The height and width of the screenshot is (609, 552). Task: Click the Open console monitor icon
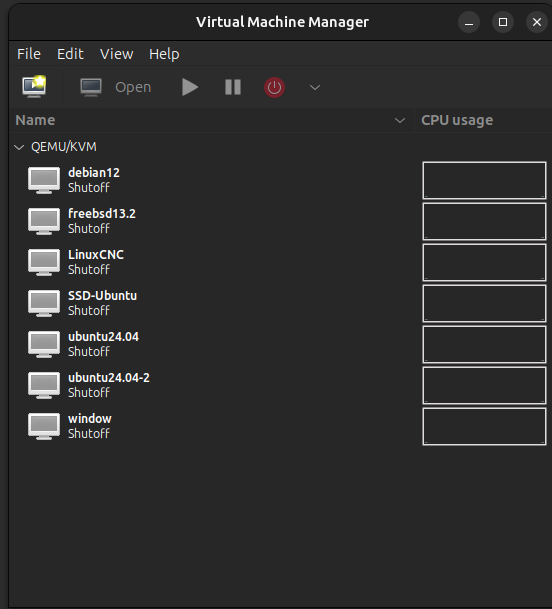[91, 87]
